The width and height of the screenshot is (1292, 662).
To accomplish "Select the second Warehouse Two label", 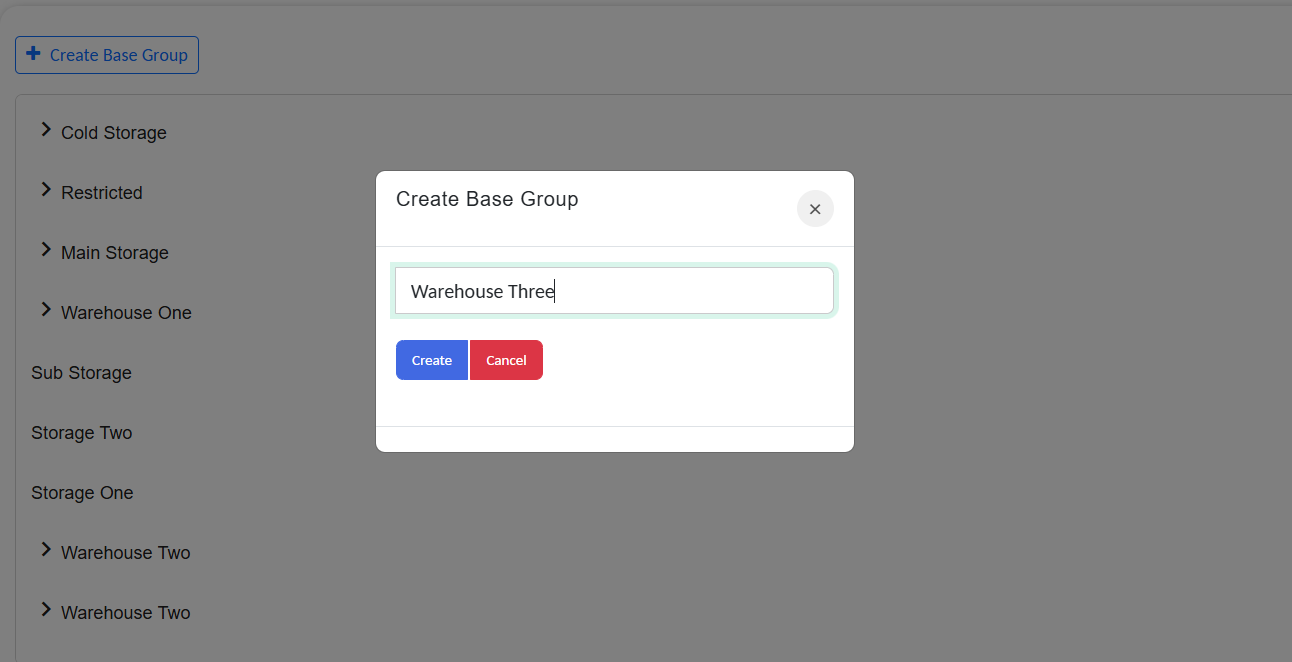I will coord(126,613).
